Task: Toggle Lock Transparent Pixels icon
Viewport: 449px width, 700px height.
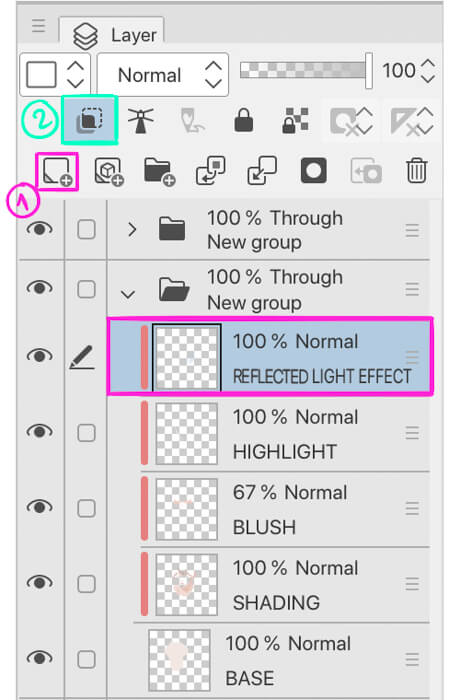Action: (295, 120)
